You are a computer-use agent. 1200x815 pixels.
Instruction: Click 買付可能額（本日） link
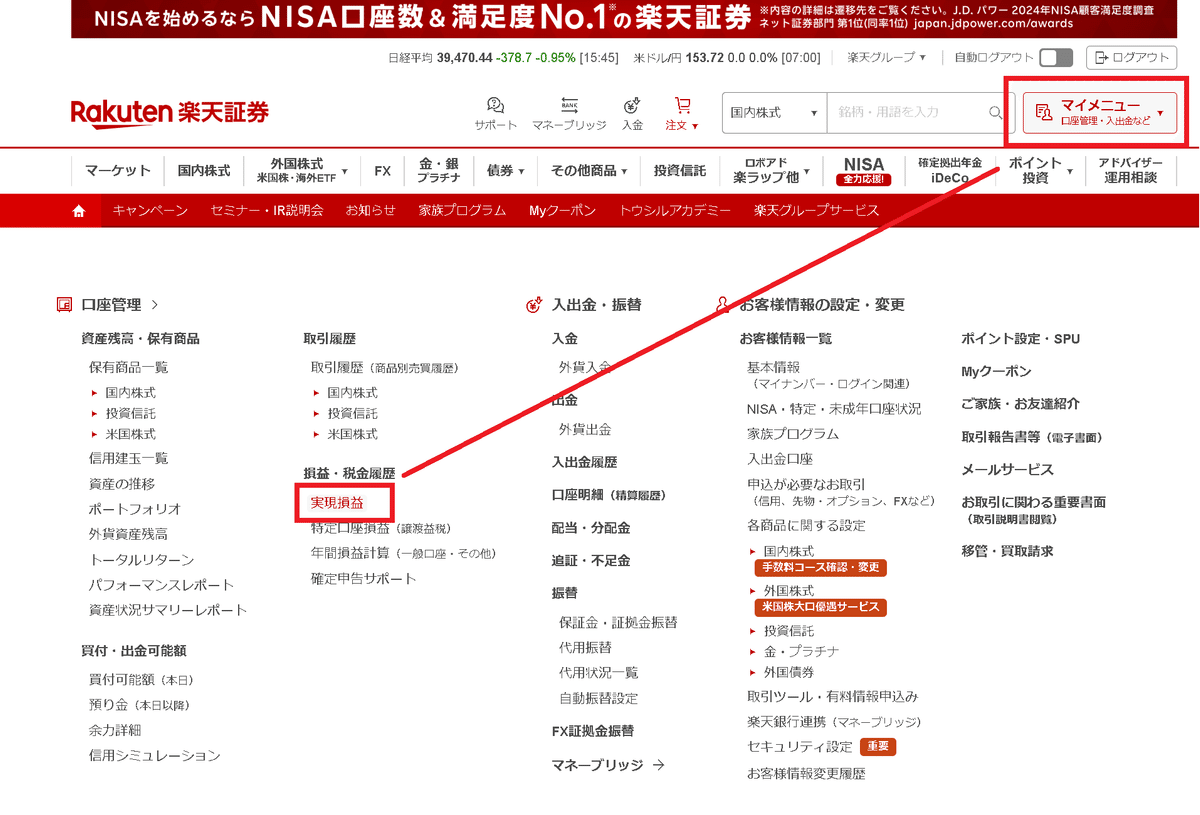point(142,680)
